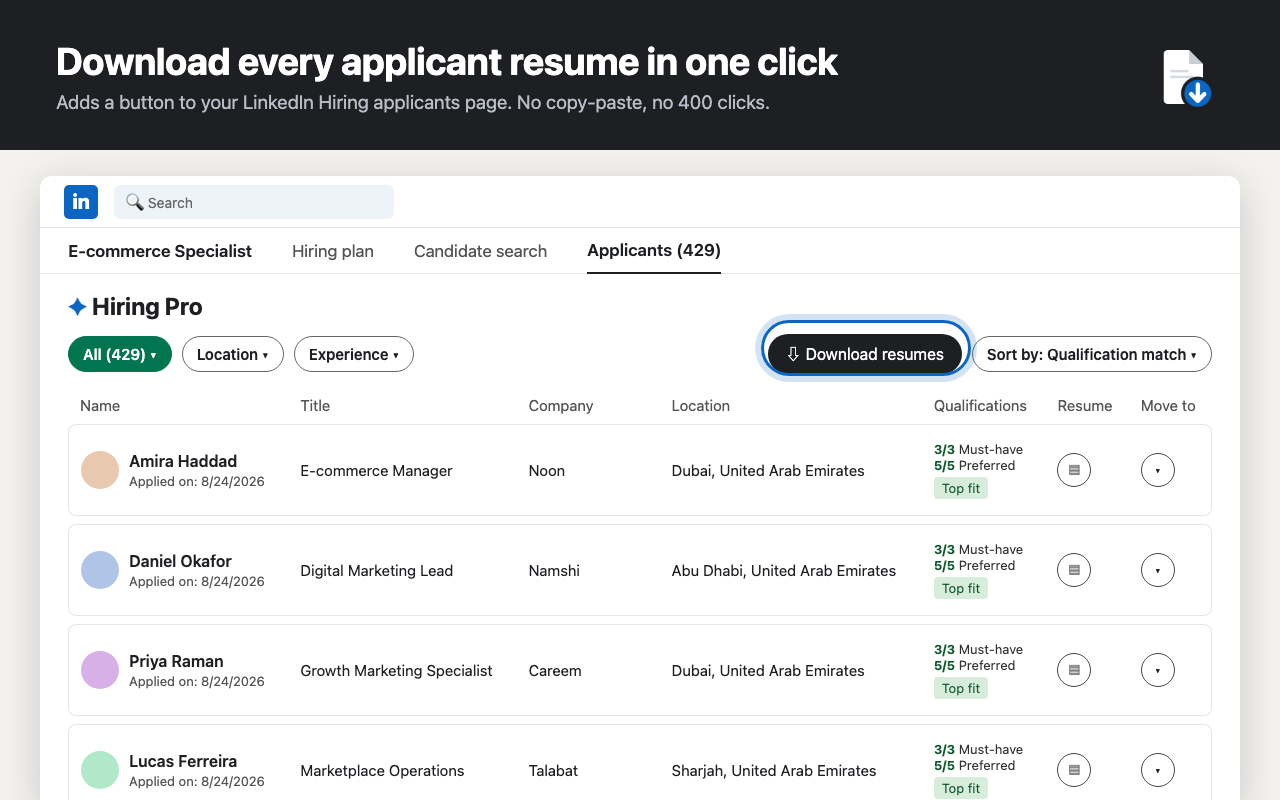The image size is (1280, 800).
Task: Expand Move to dropdown for Daniel Okafor
Action: pos(1158,570)
